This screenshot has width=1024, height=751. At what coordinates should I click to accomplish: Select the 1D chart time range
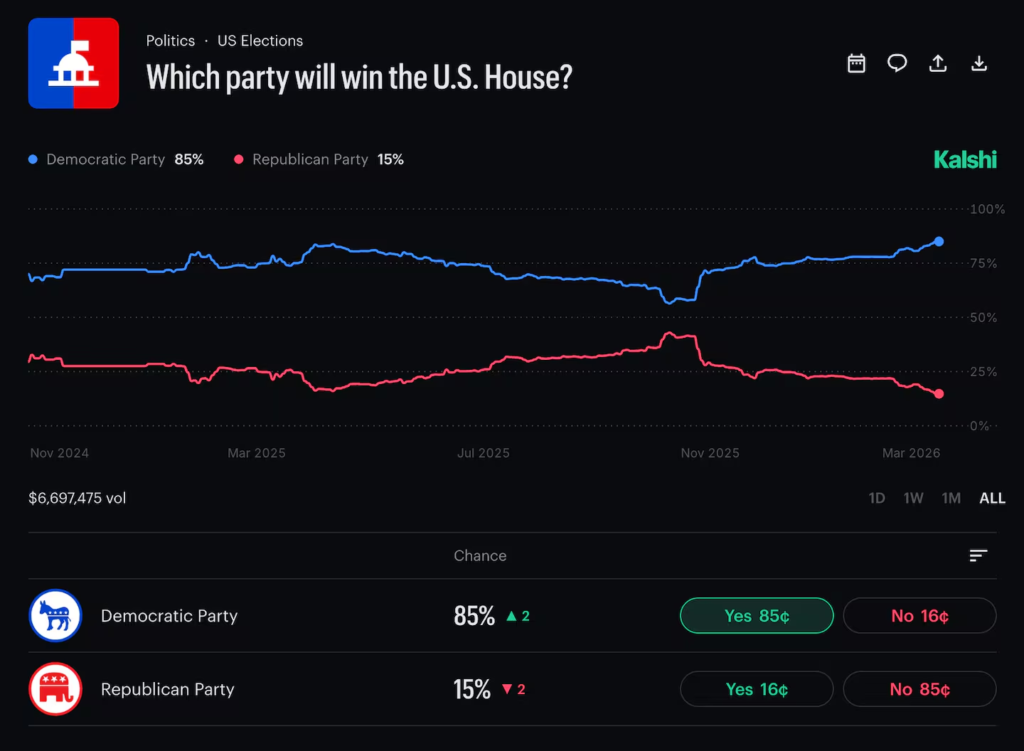pos(876,498)
